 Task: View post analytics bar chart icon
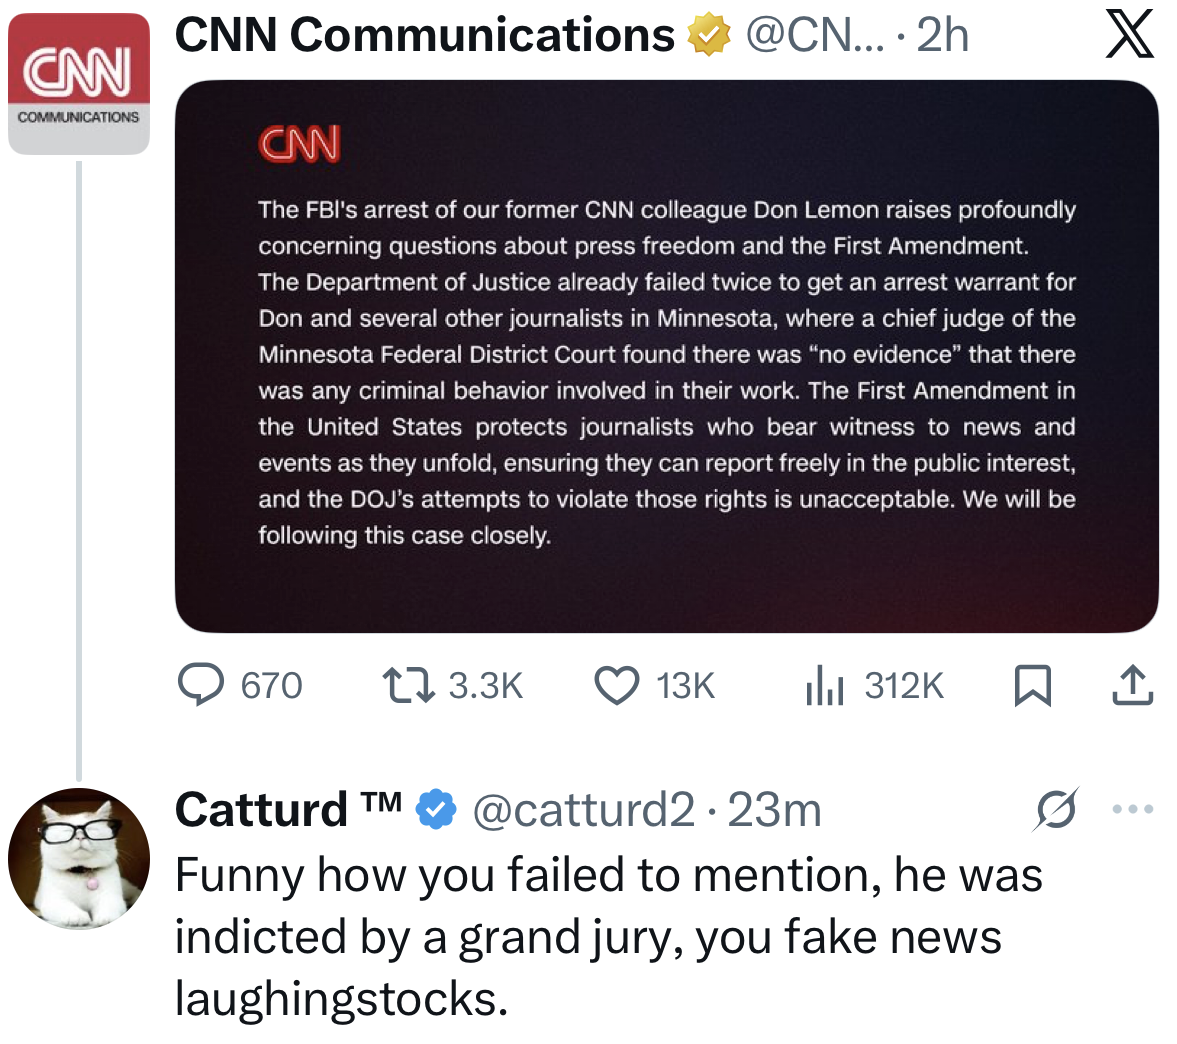825,686
